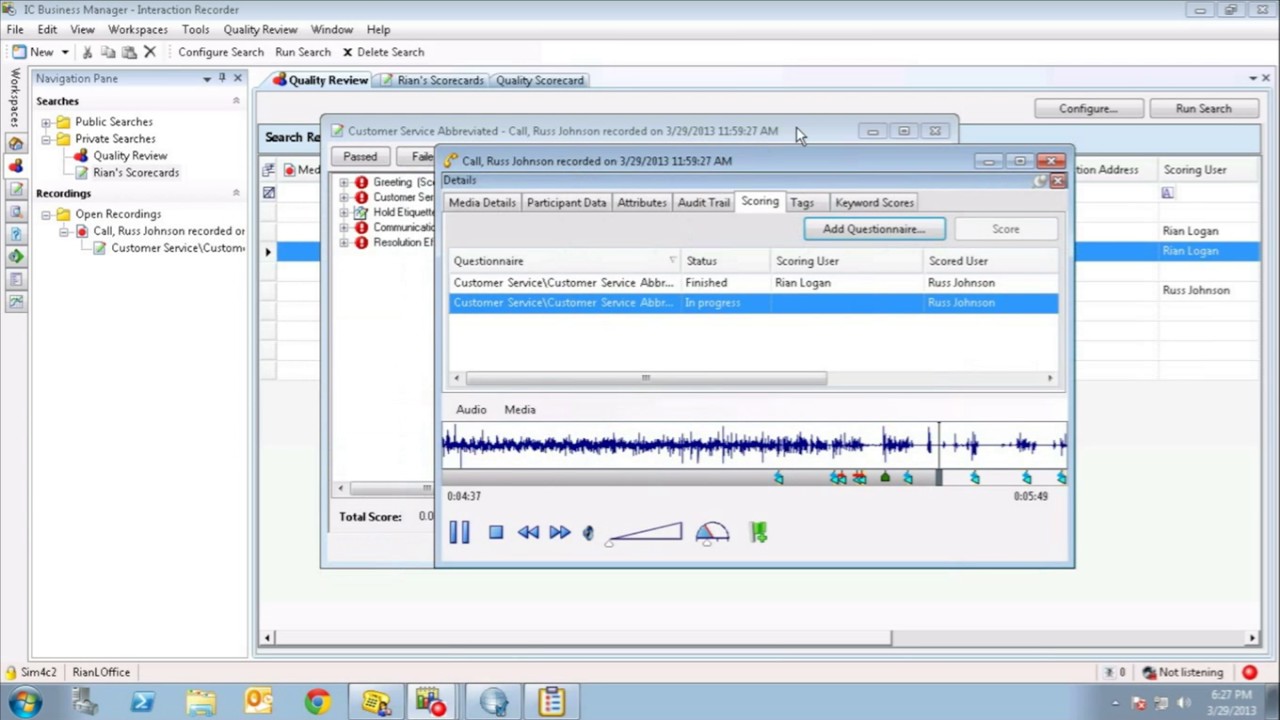The image size is (1280, 720).
Task: Open the home workspace icon in sidebar
Action: click(16, 143)
